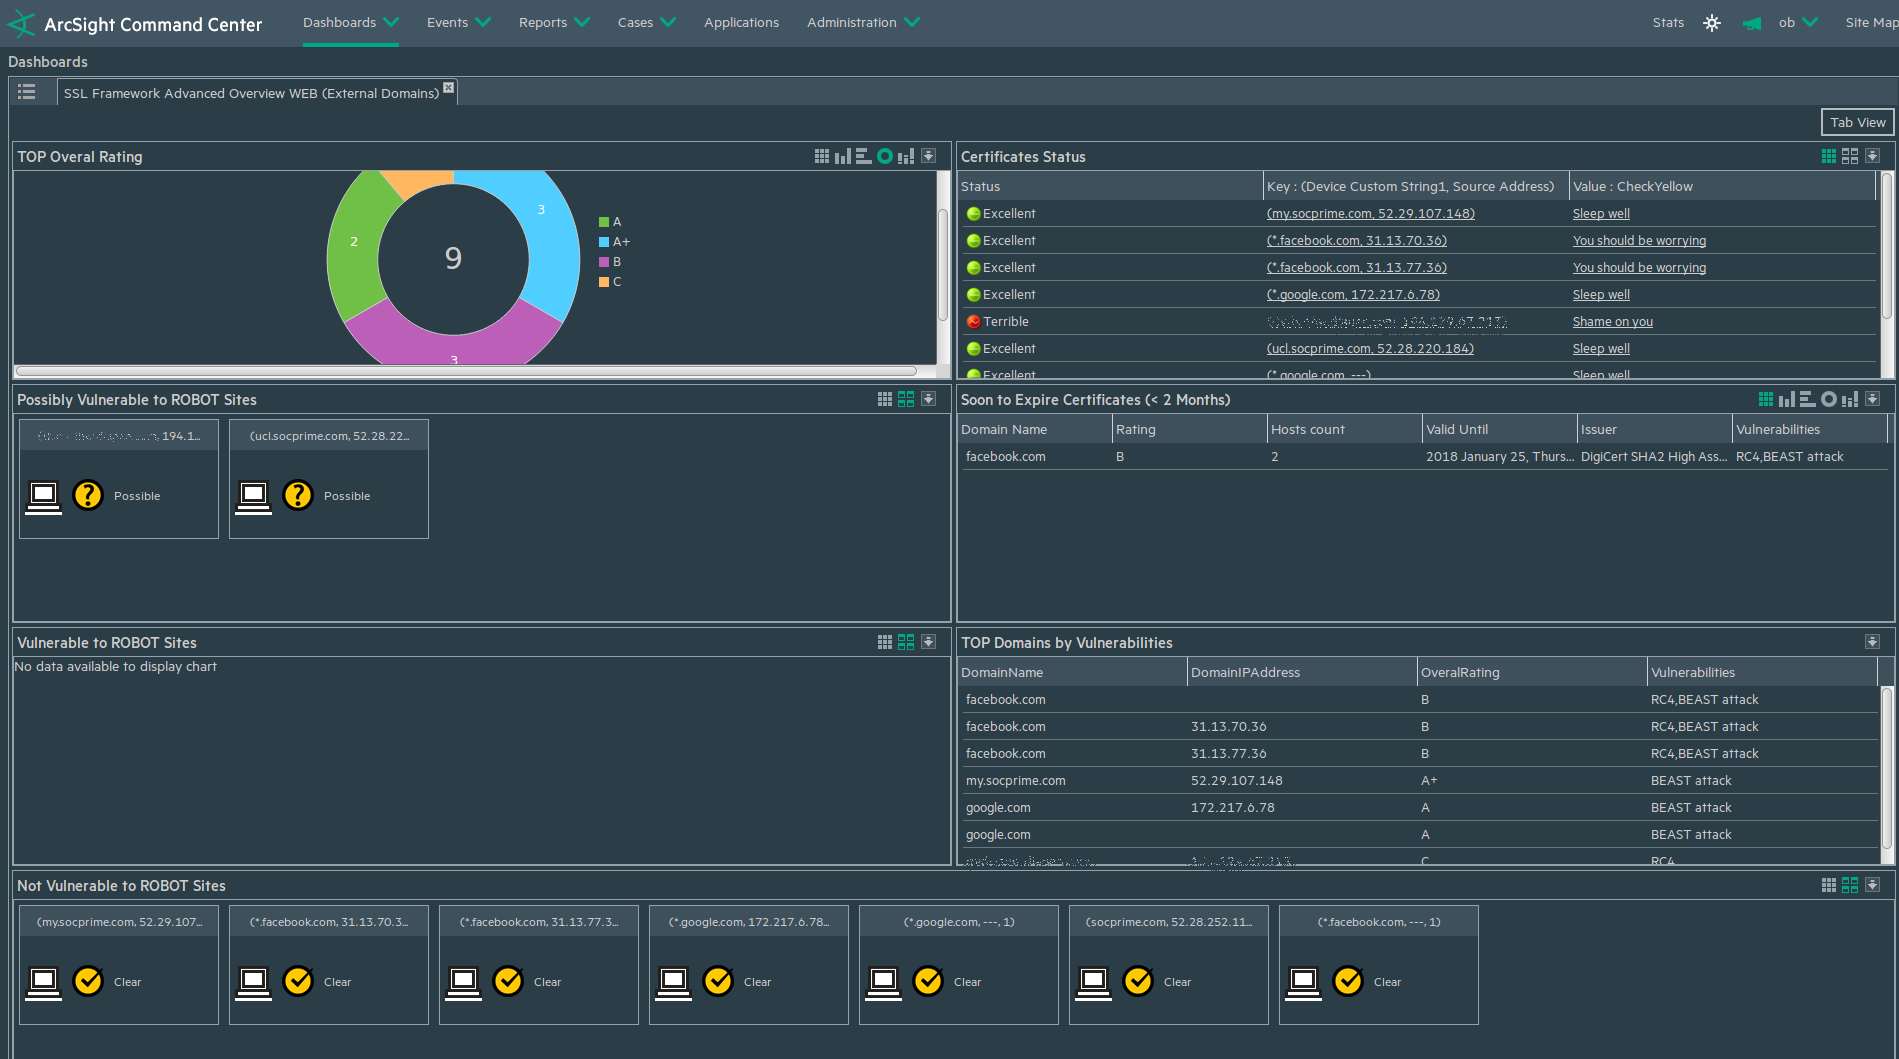The image size is (1899, 1059).
Task: Open TOP Domains by Vulnerabilities panel options arrow
Action: pos(1872,643)
